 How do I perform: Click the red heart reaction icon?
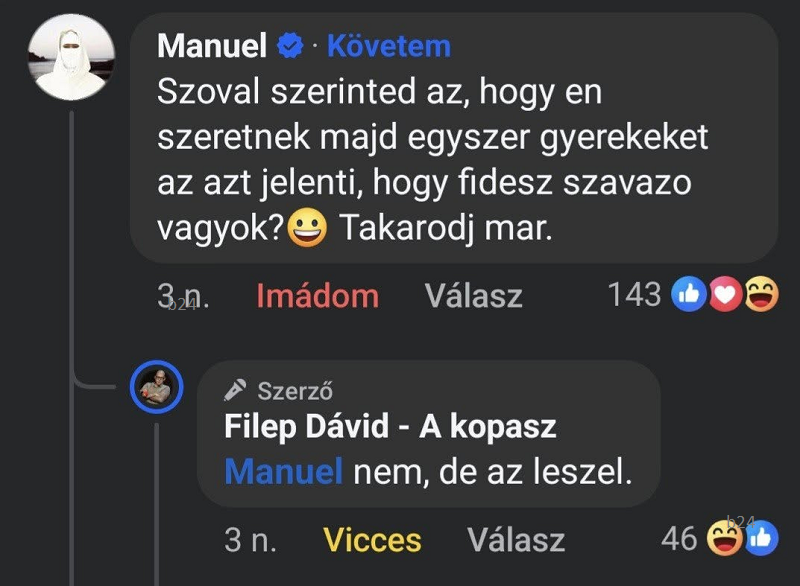pyautogui.click(x=725, y=296)
